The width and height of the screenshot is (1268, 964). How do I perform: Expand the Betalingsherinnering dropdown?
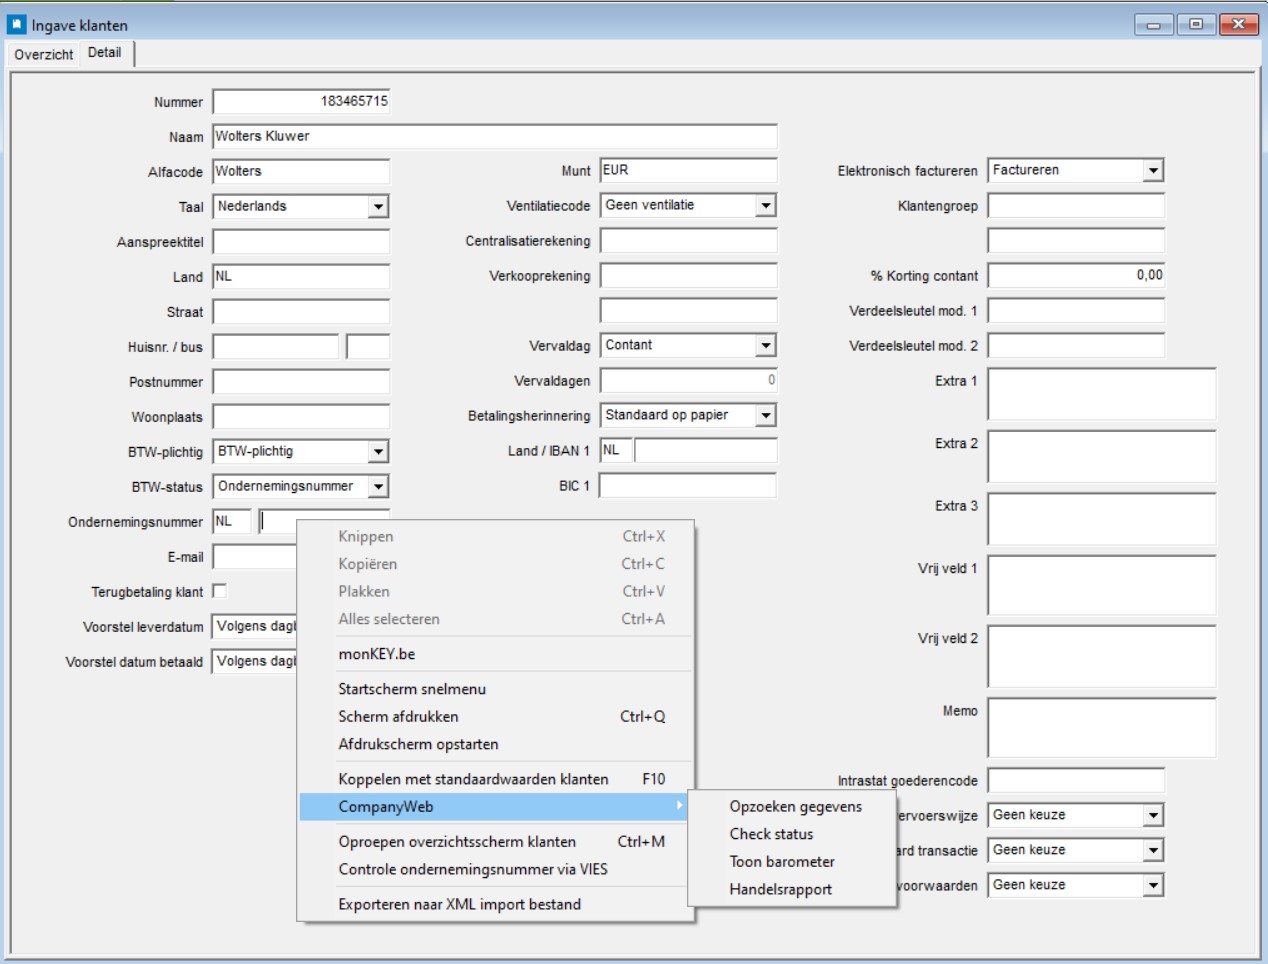pyautogui.click(x=765, y=416)
